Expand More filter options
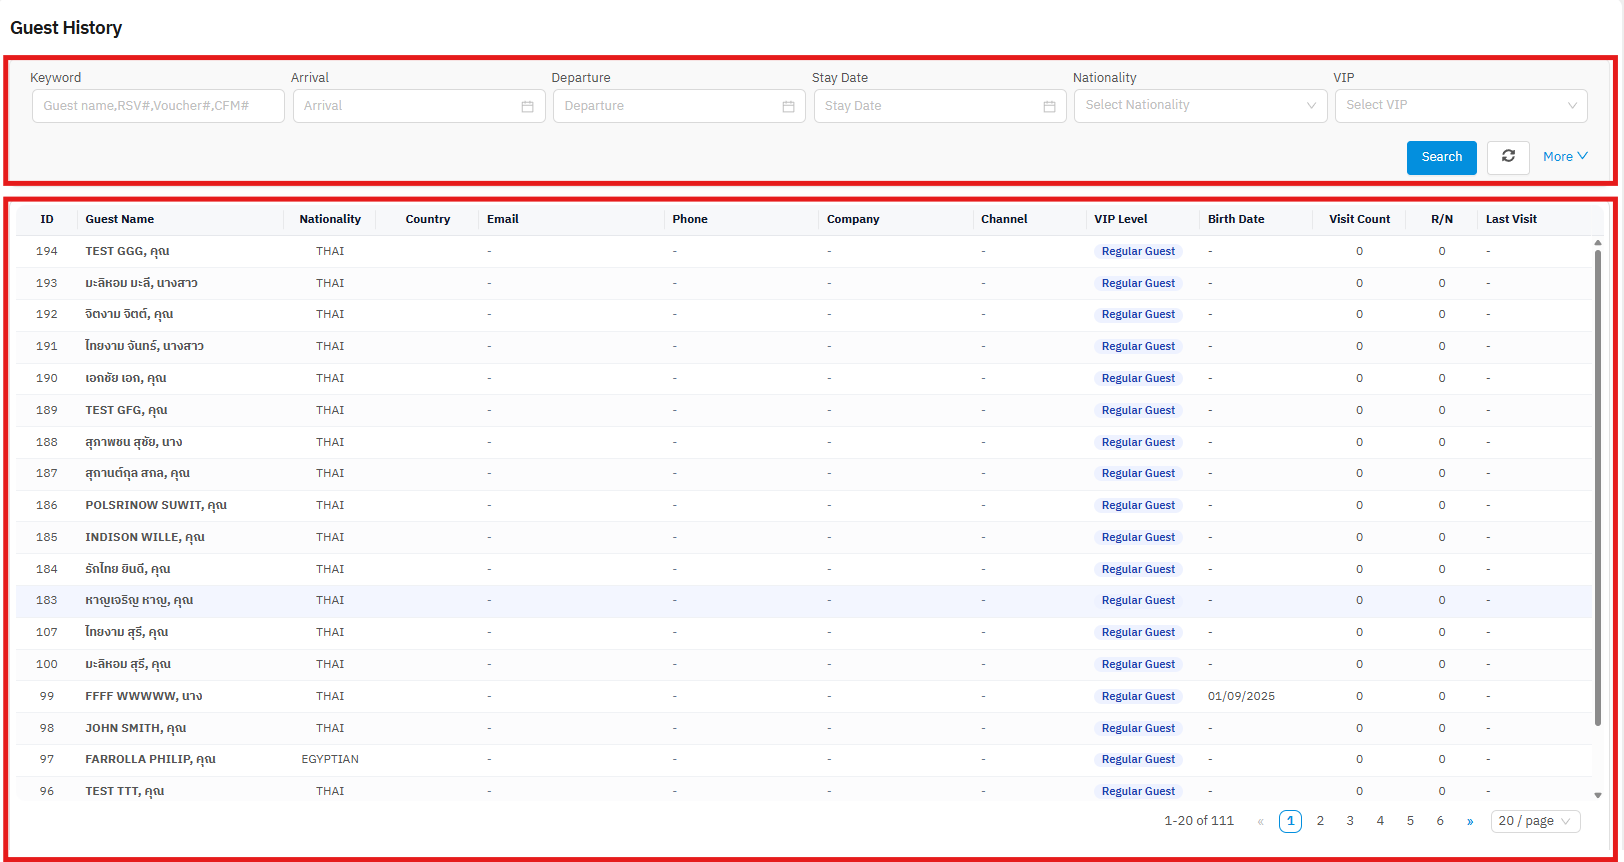The height and width of the screenshot is (862, 1624). tap(1565, 157)
